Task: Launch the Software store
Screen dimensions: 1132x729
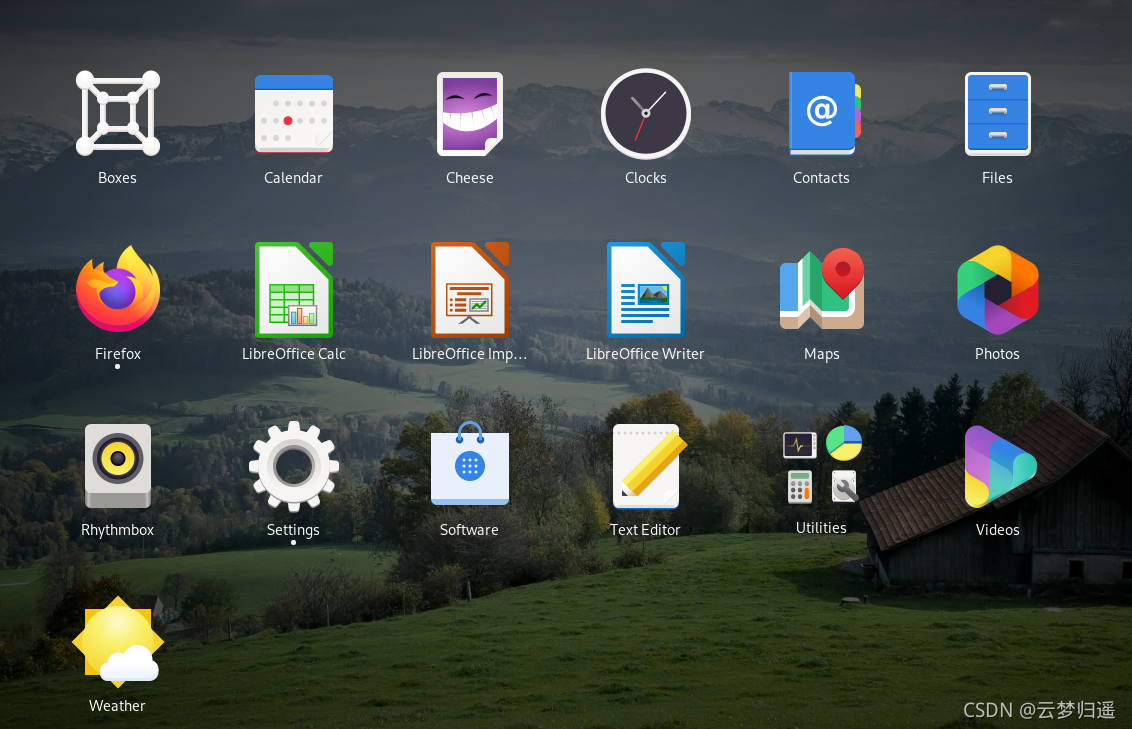Action: point(470,464)
